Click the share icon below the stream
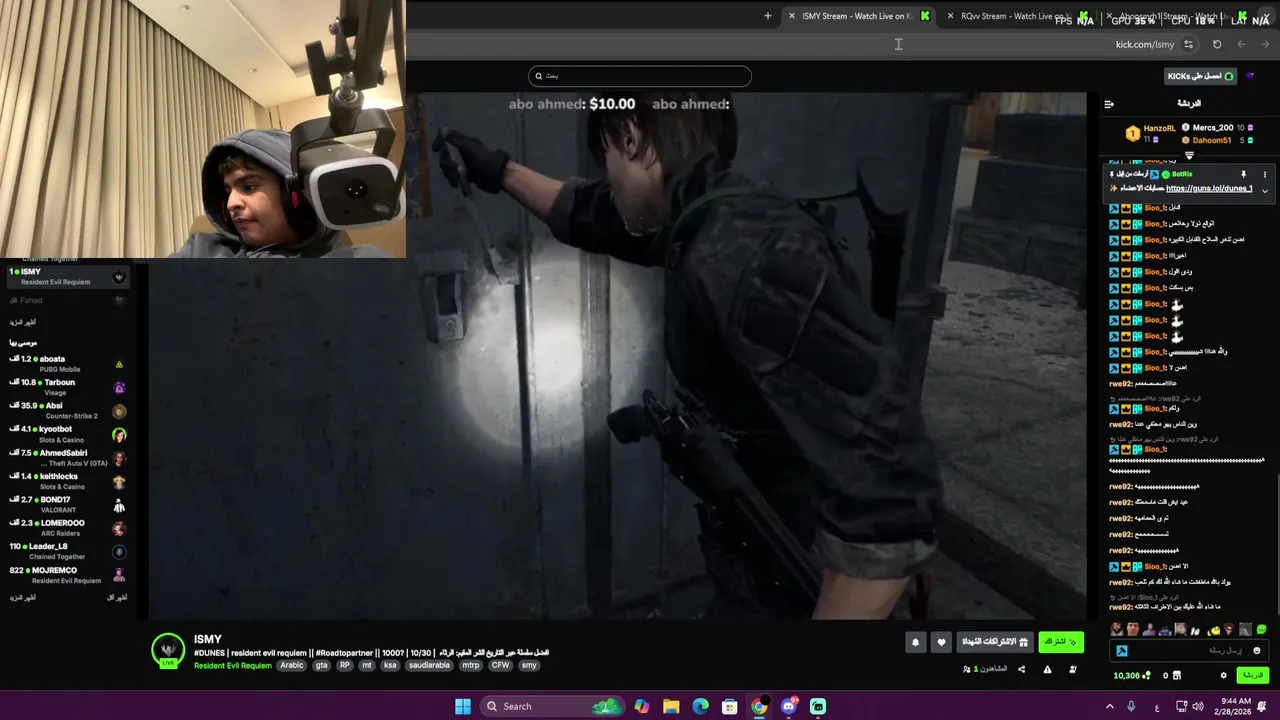The image size is (1280, 720). [1021, 669]
